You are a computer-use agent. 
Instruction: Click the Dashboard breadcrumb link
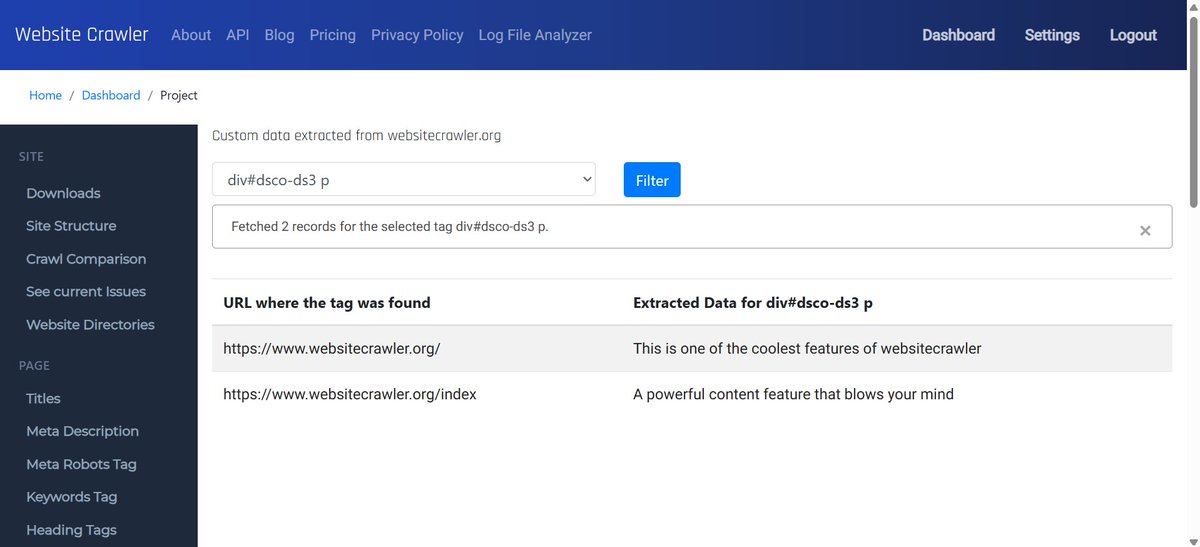pyautogui.click(x=111, y=95)
